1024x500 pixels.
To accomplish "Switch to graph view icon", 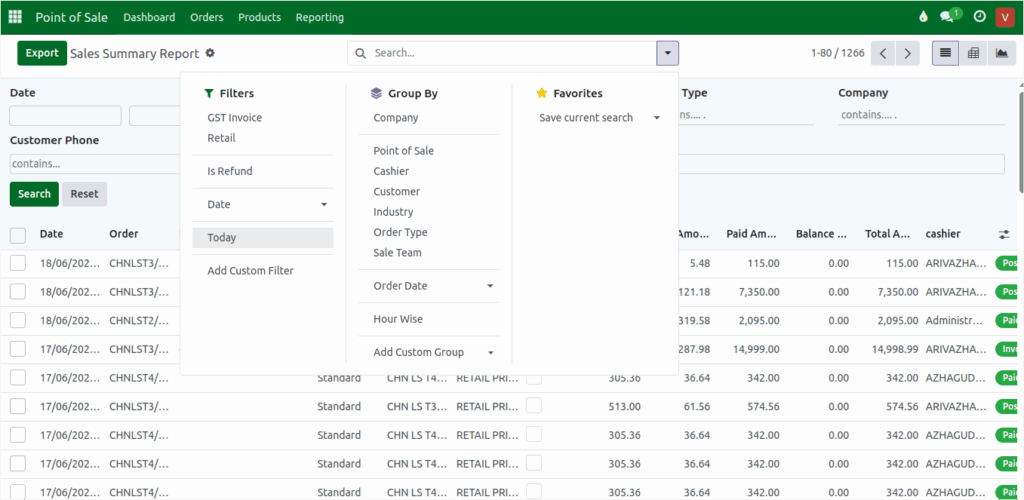I will (1001, 54).
